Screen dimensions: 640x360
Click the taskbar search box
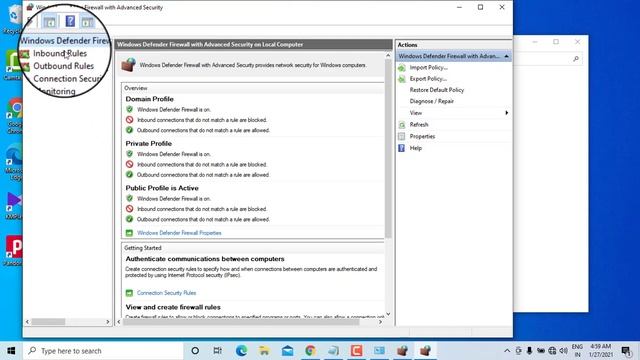103,351
